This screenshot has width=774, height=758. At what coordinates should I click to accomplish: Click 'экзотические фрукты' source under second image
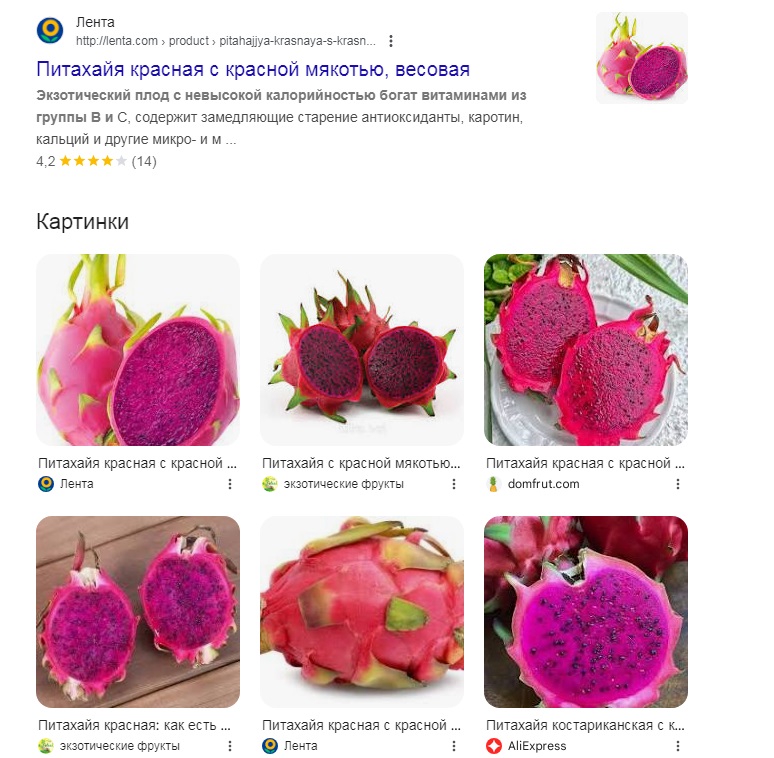tap(344, 484)
